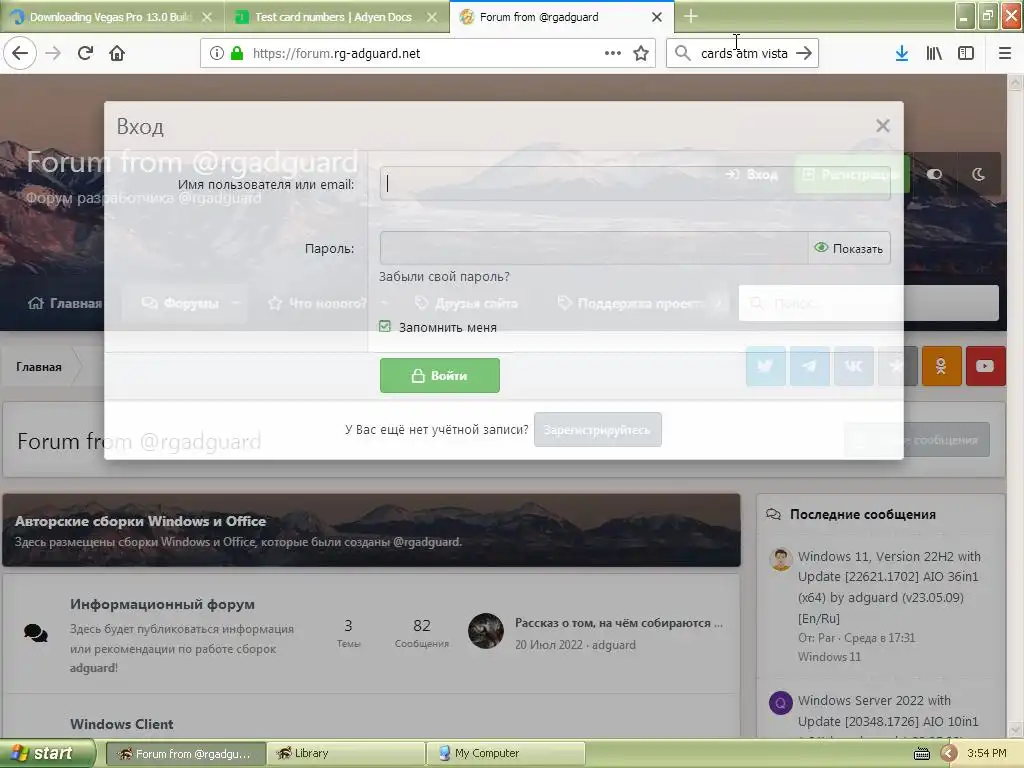The width and height of the screenshot is (1024, 768).
Task: Open a new tab with plus icon
Action: [690, 16]
